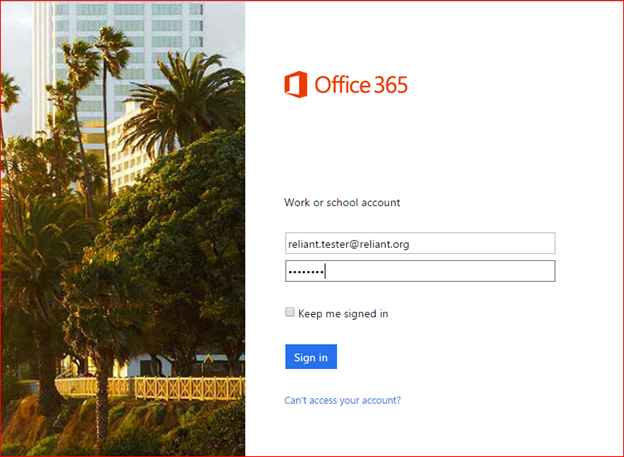Click the blank white area below the account link
Image resolution: width=624 pixels, height=457 pixels.
click(430, 430)
